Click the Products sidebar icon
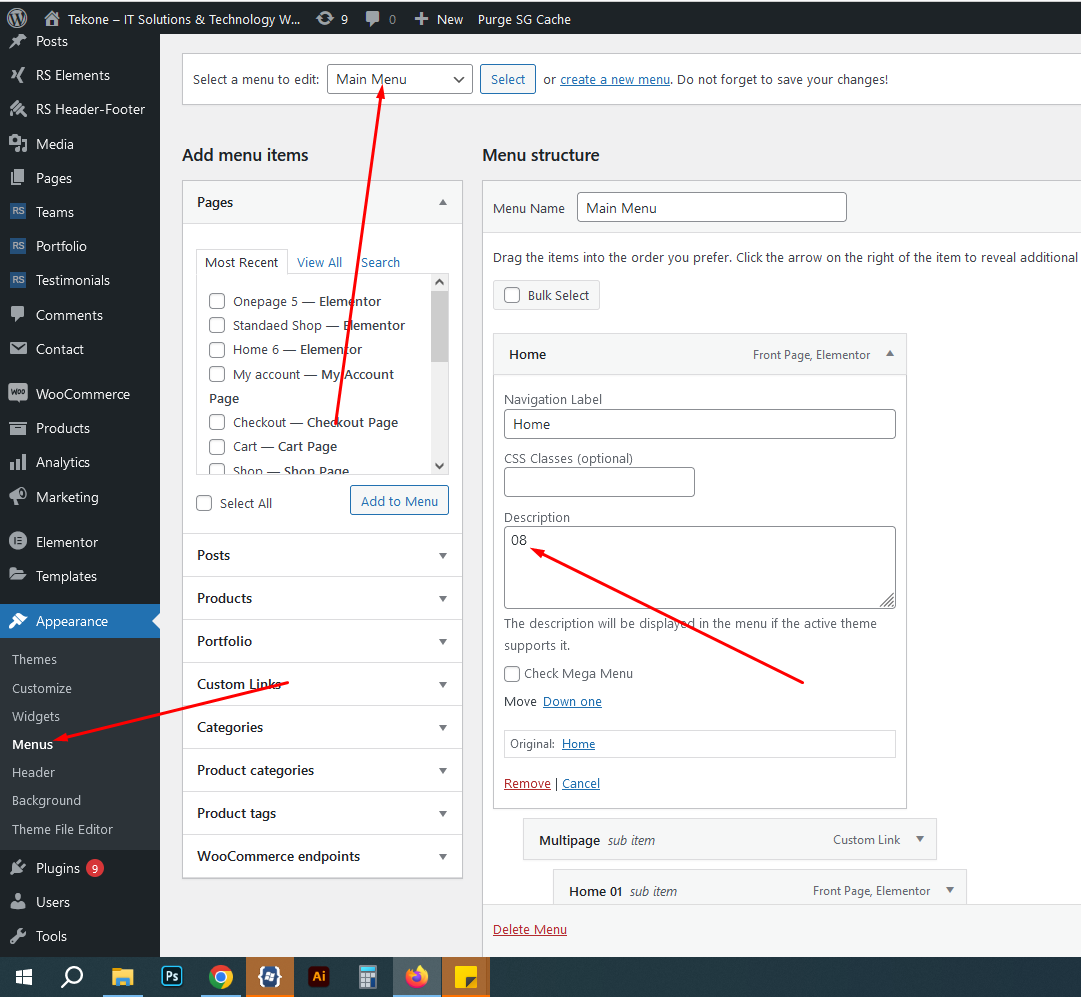The image size is (1081, 997). click(x=18, y=428)
